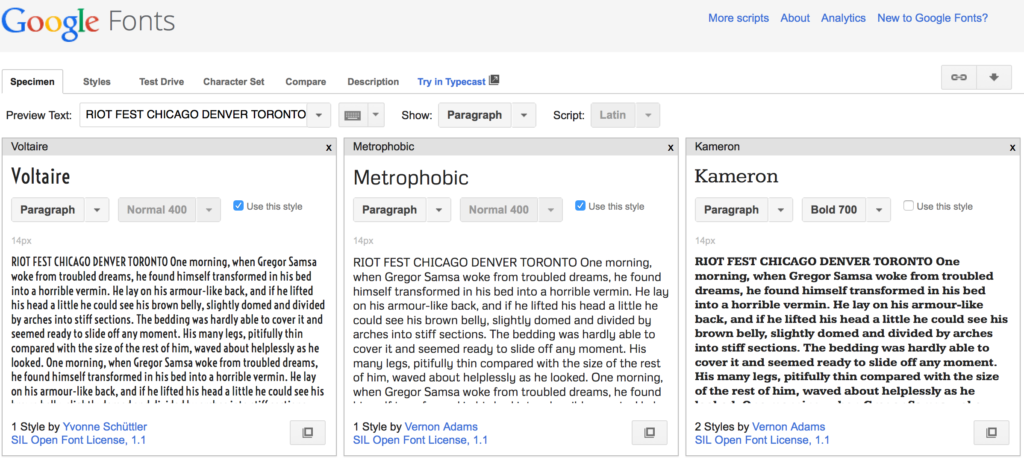Viewport: 1024px width, 463px height.
Task: Click the Try in Typecast link
Action: pos(451,82)
